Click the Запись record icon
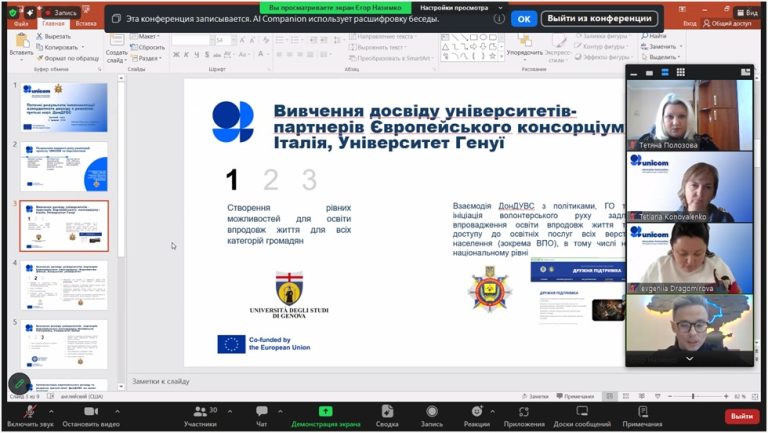Screen dimensions: 768x433 [432, 411]
